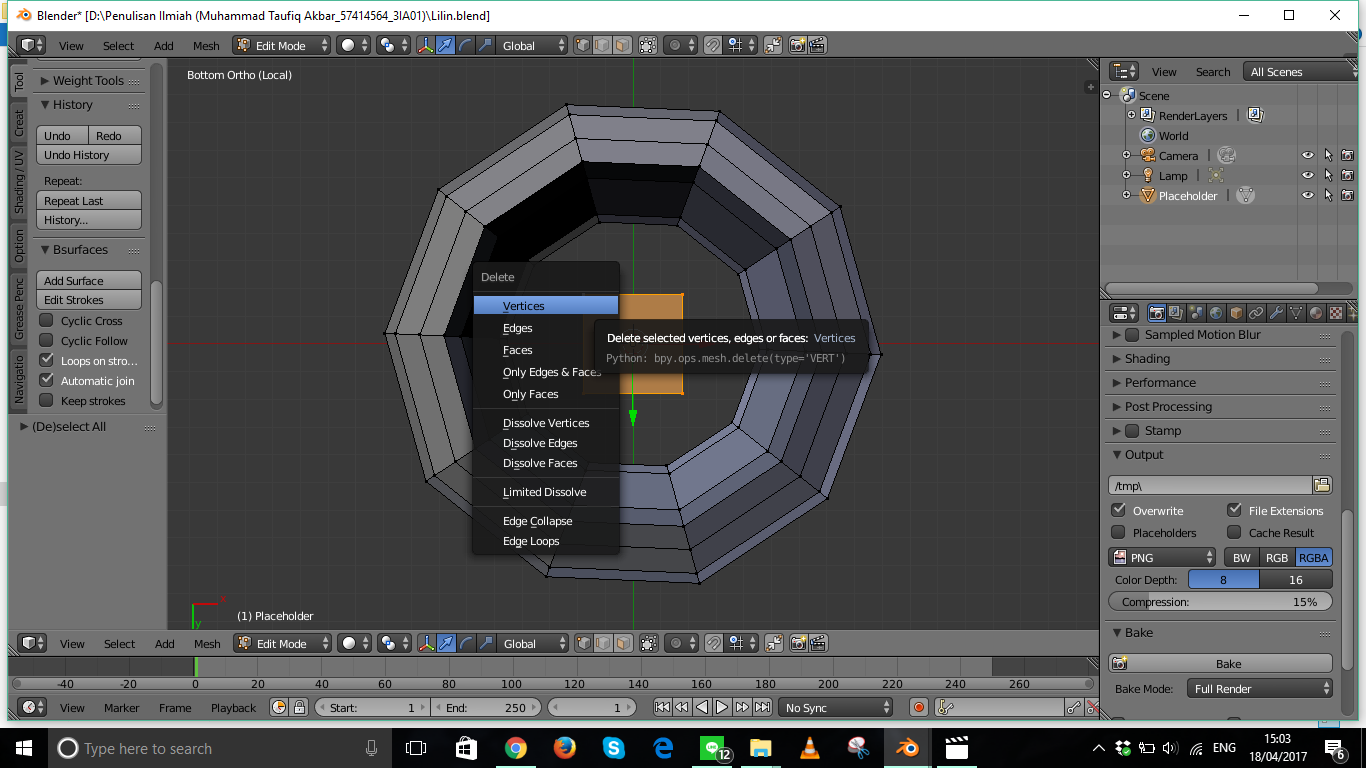The width and height of the screenshot is (1366, 768).
Task: Hide the Lamp object using its eye icon
Action: pos(1307,175)
